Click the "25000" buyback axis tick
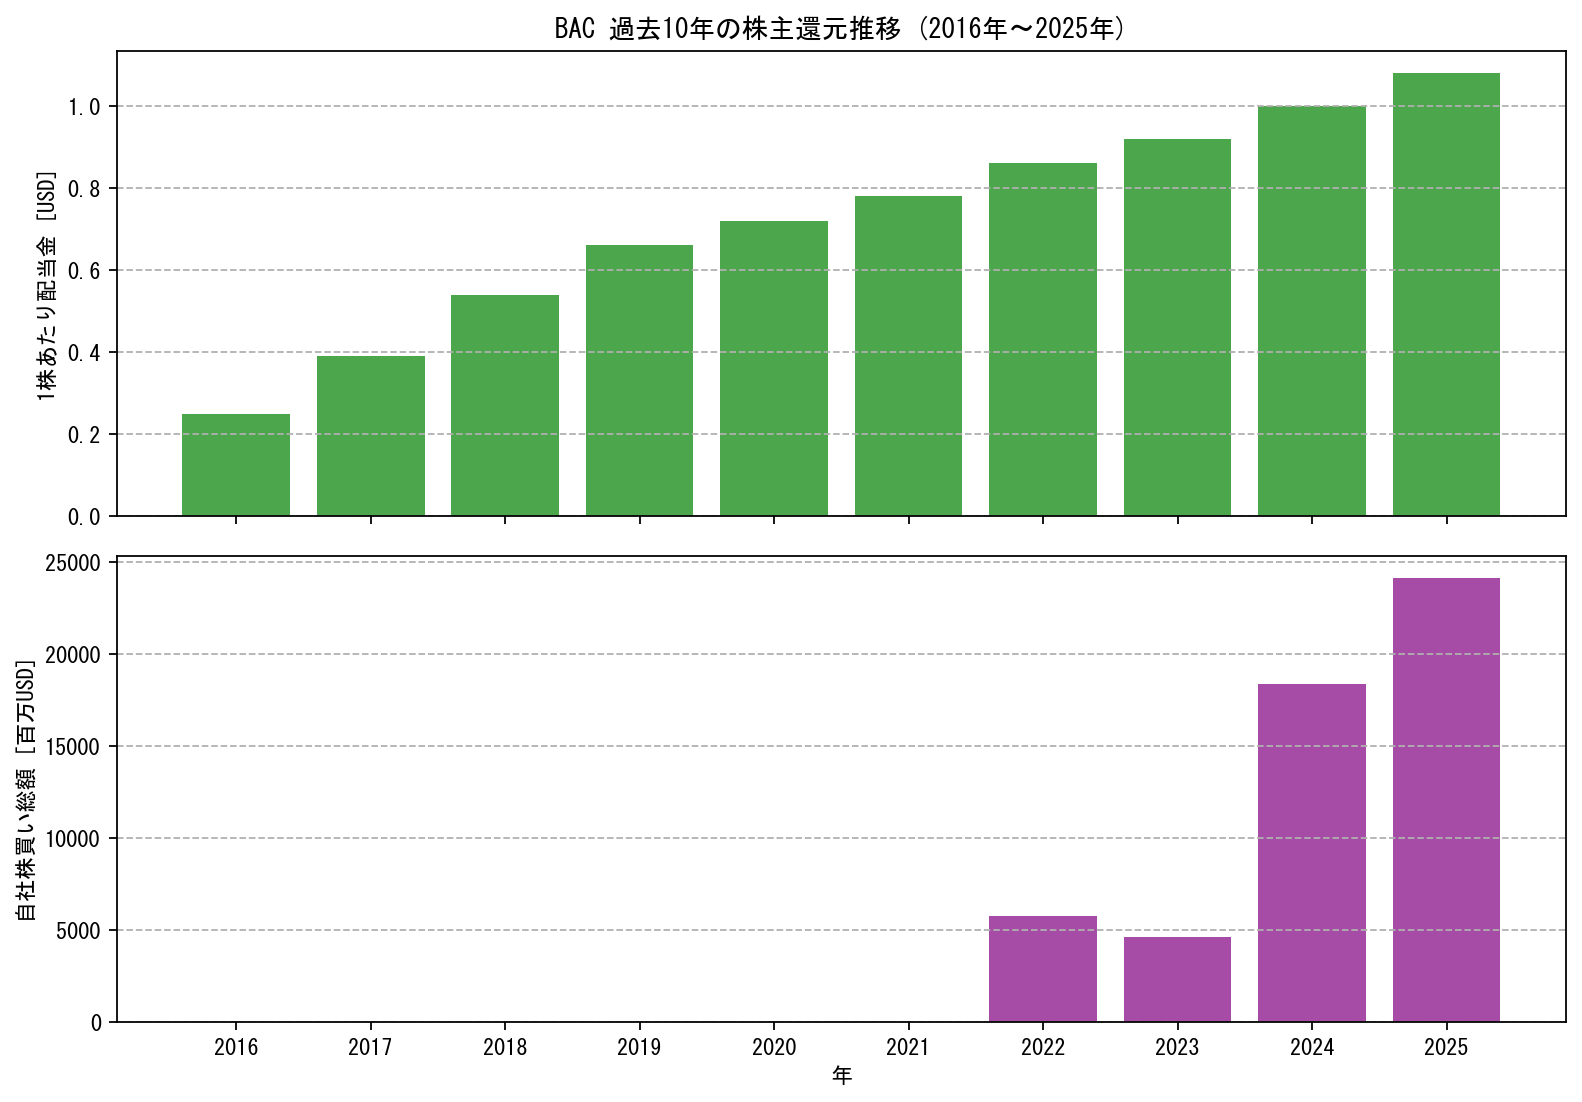This screenshot has width=1582, height=1102. coord(74,563)
